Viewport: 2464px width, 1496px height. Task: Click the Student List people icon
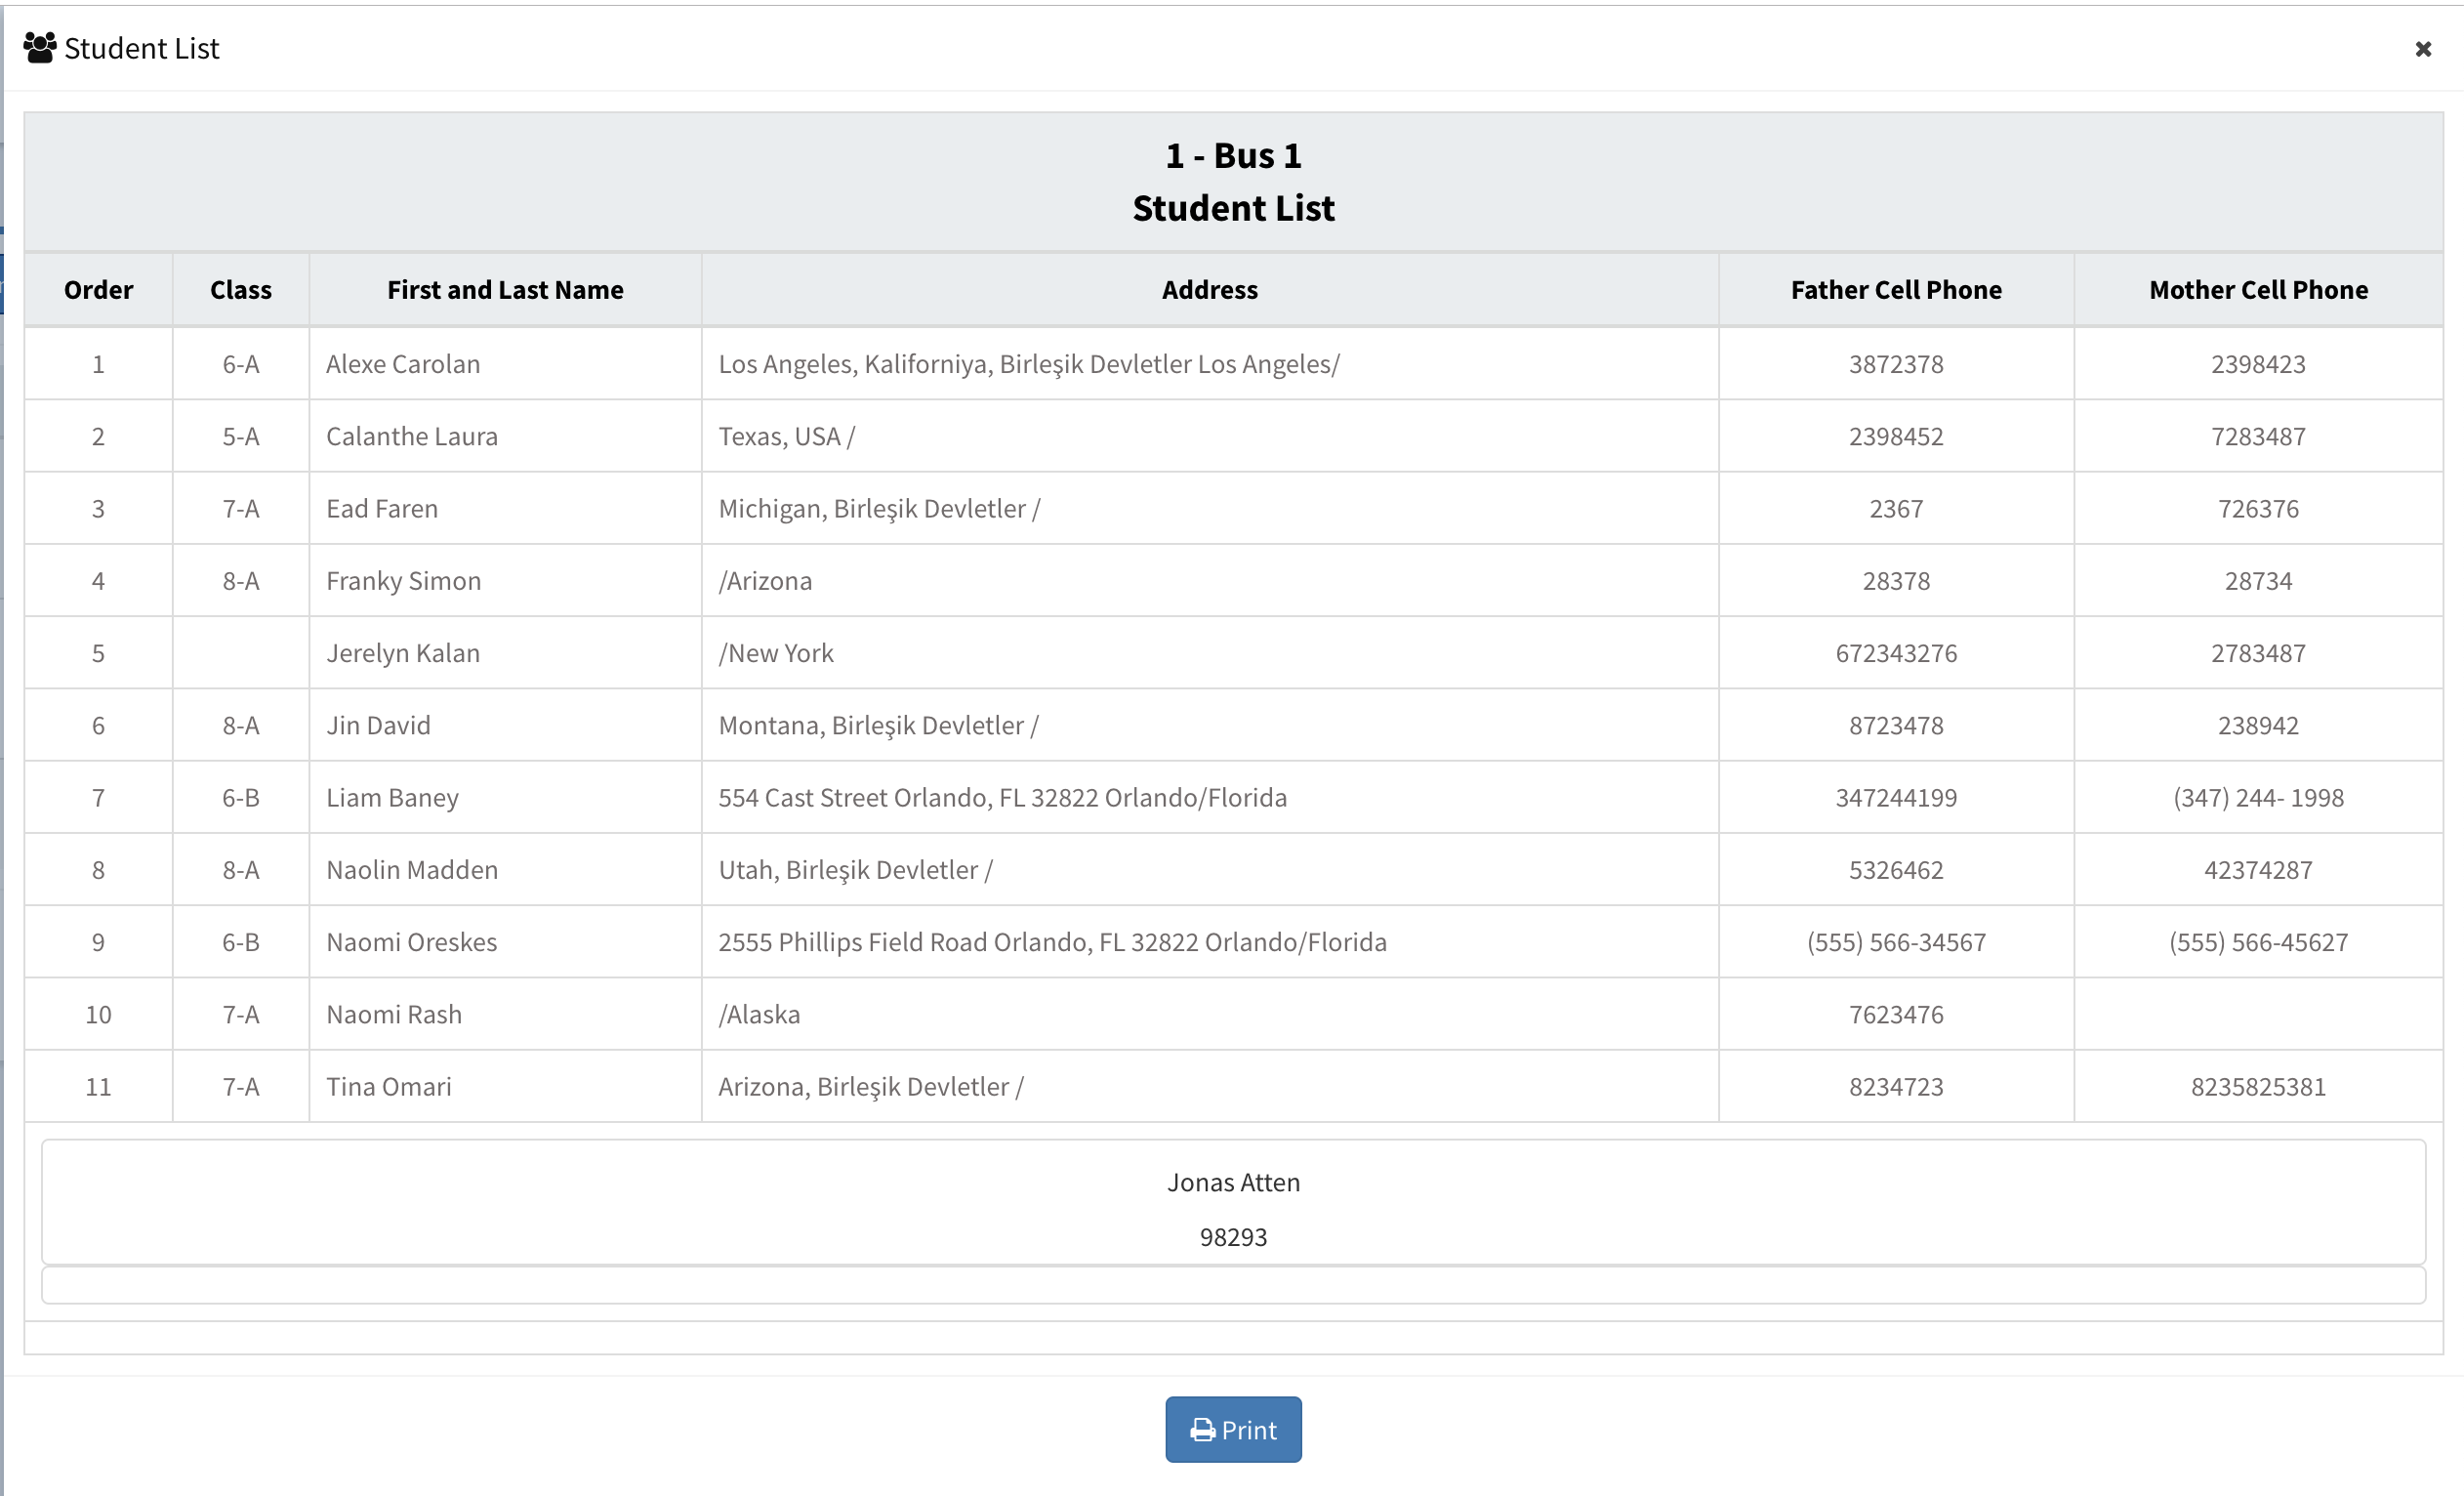[40, 48]
